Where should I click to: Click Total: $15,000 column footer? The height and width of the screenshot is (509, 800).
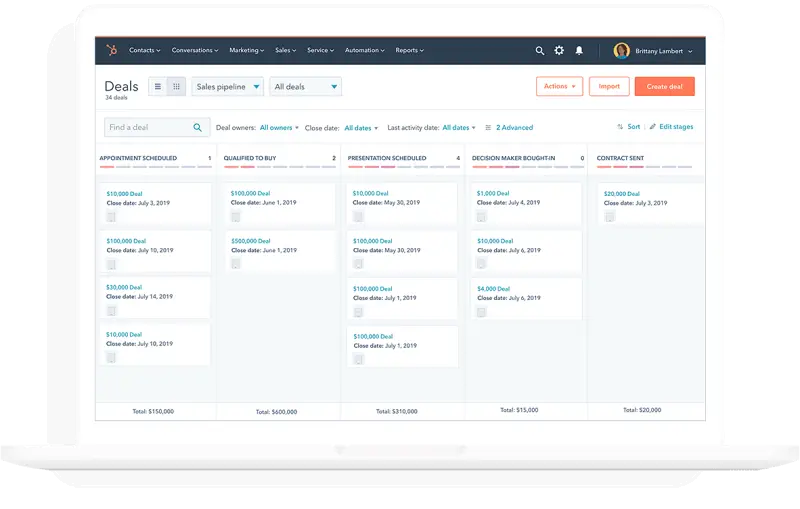[519, 410]
